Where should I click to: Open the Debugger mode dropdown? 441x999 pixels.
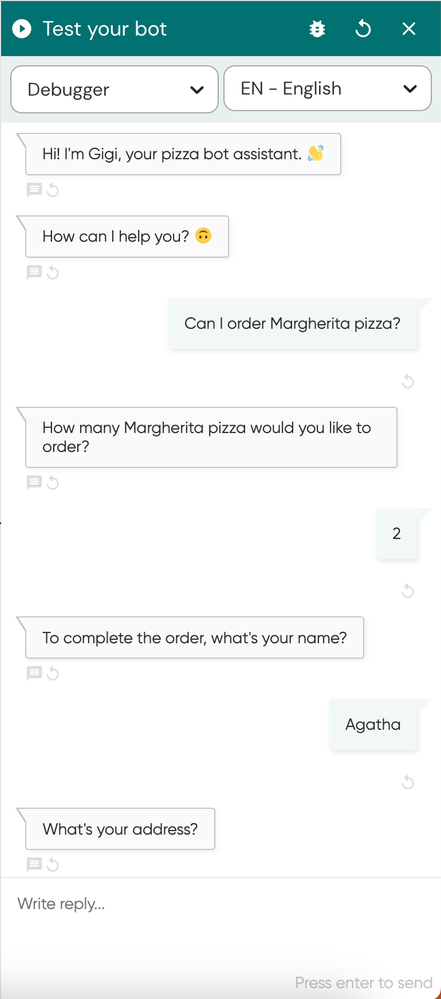pyautogui.click(x=115, y=89)
